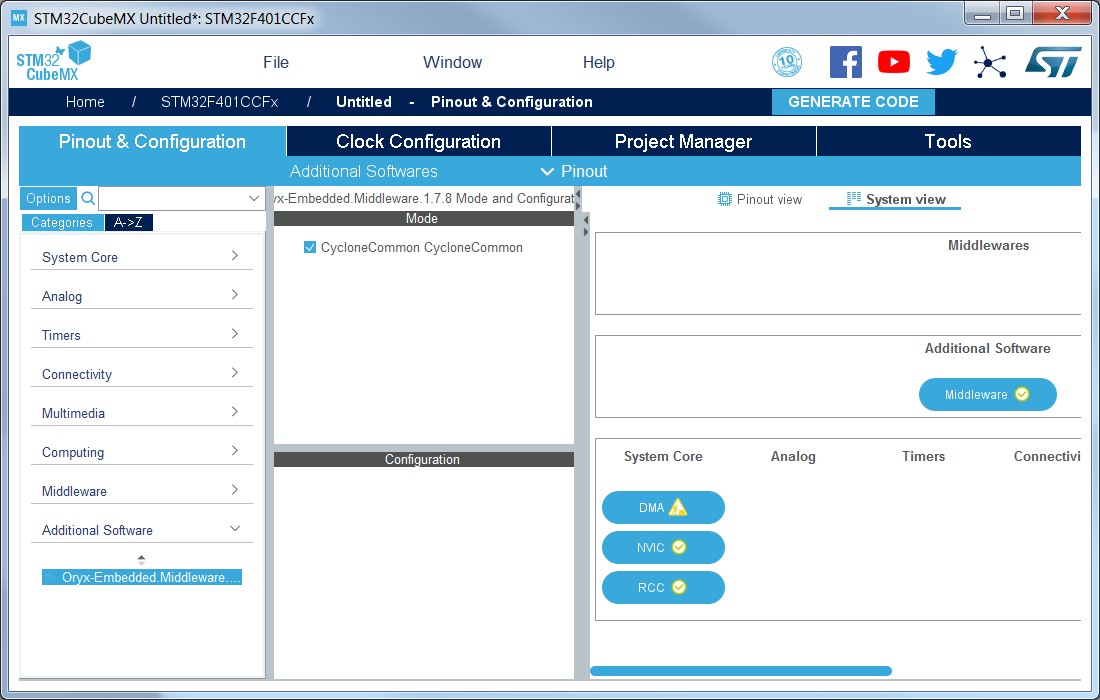Click the NVIC green check icon
This screenshot has width=1100, height=700.
(x=679, y=547)
